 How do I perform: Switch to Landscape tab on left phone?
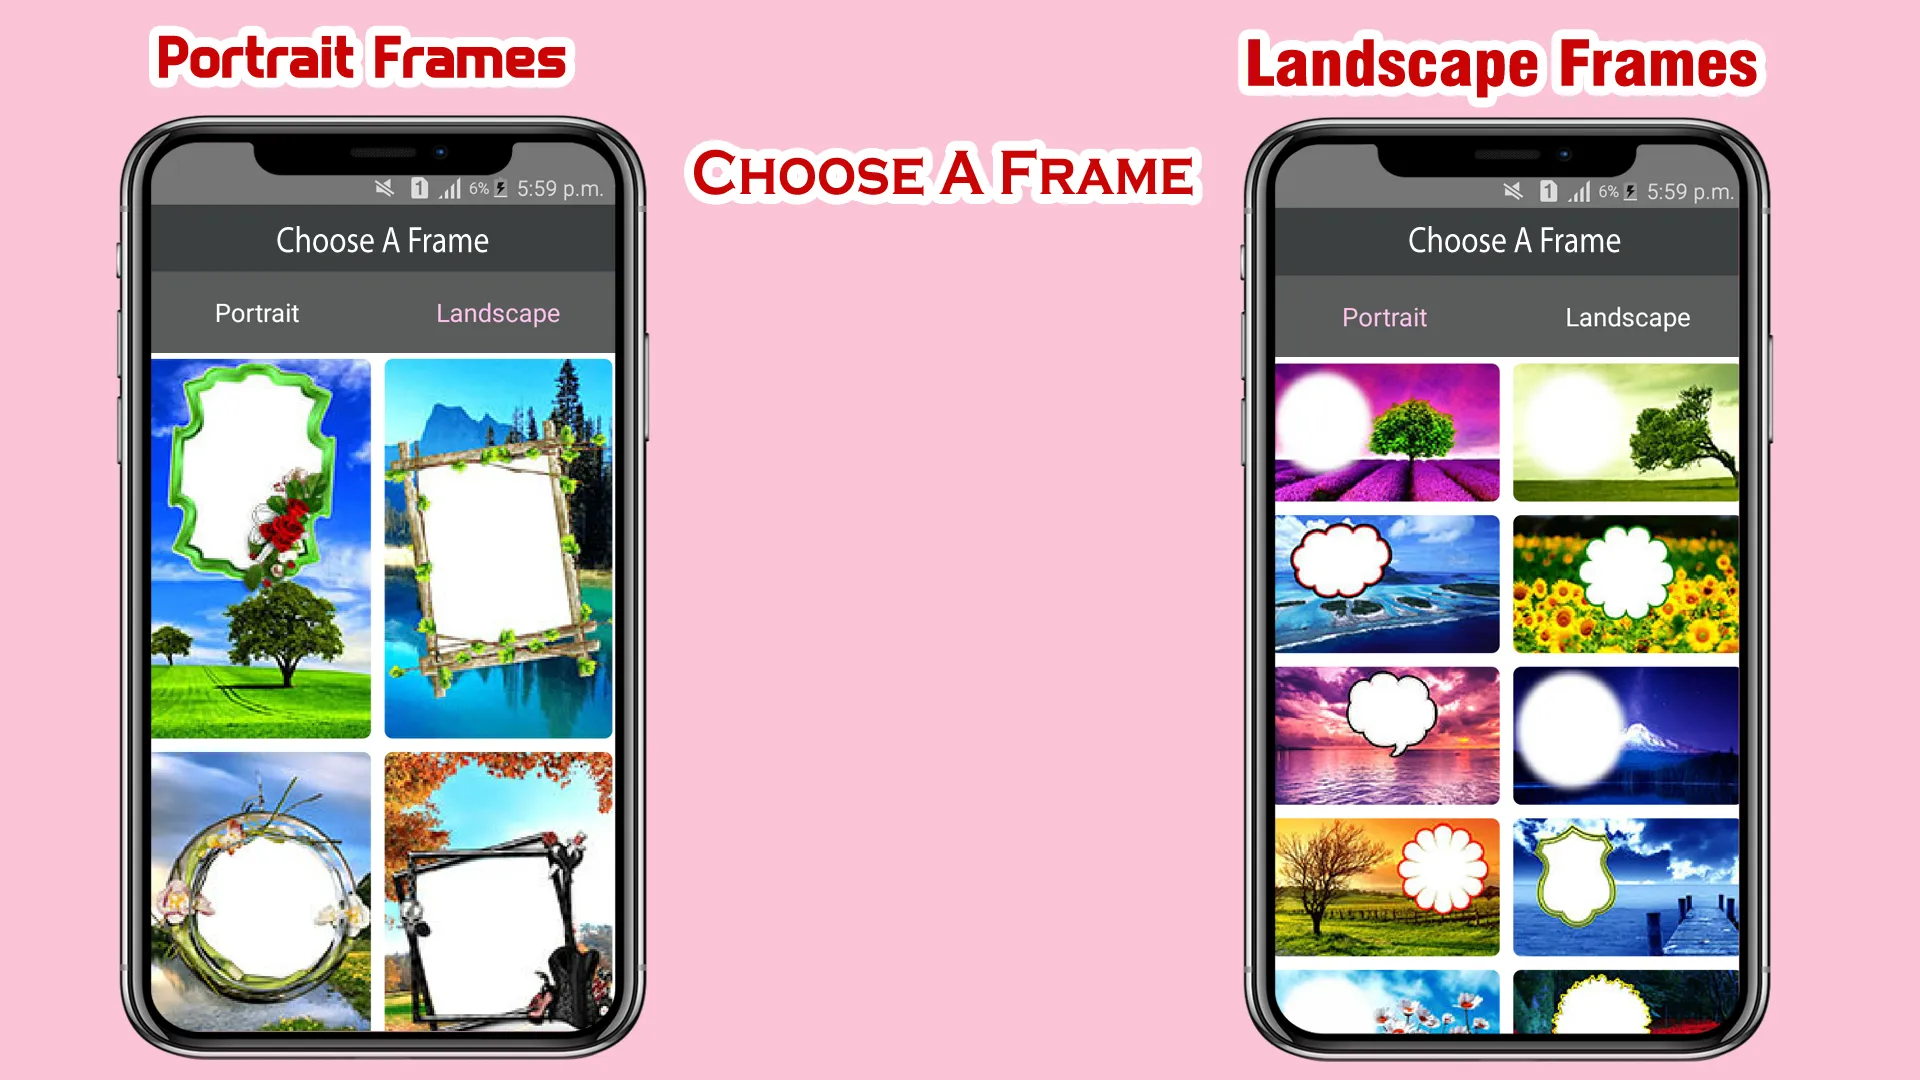click(x=498, y=313)
